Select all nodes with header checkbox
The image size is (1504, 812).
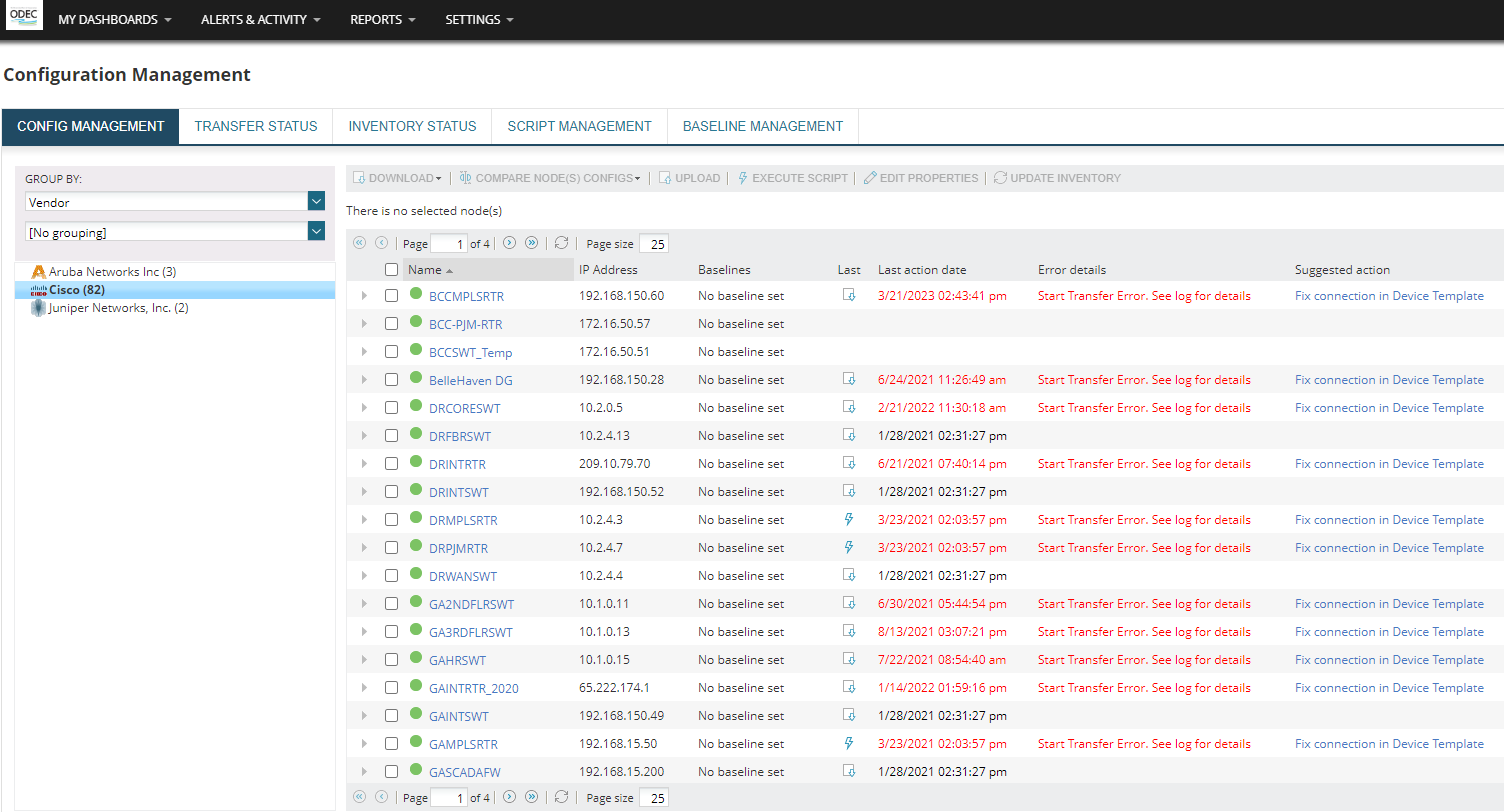point(391,269)
